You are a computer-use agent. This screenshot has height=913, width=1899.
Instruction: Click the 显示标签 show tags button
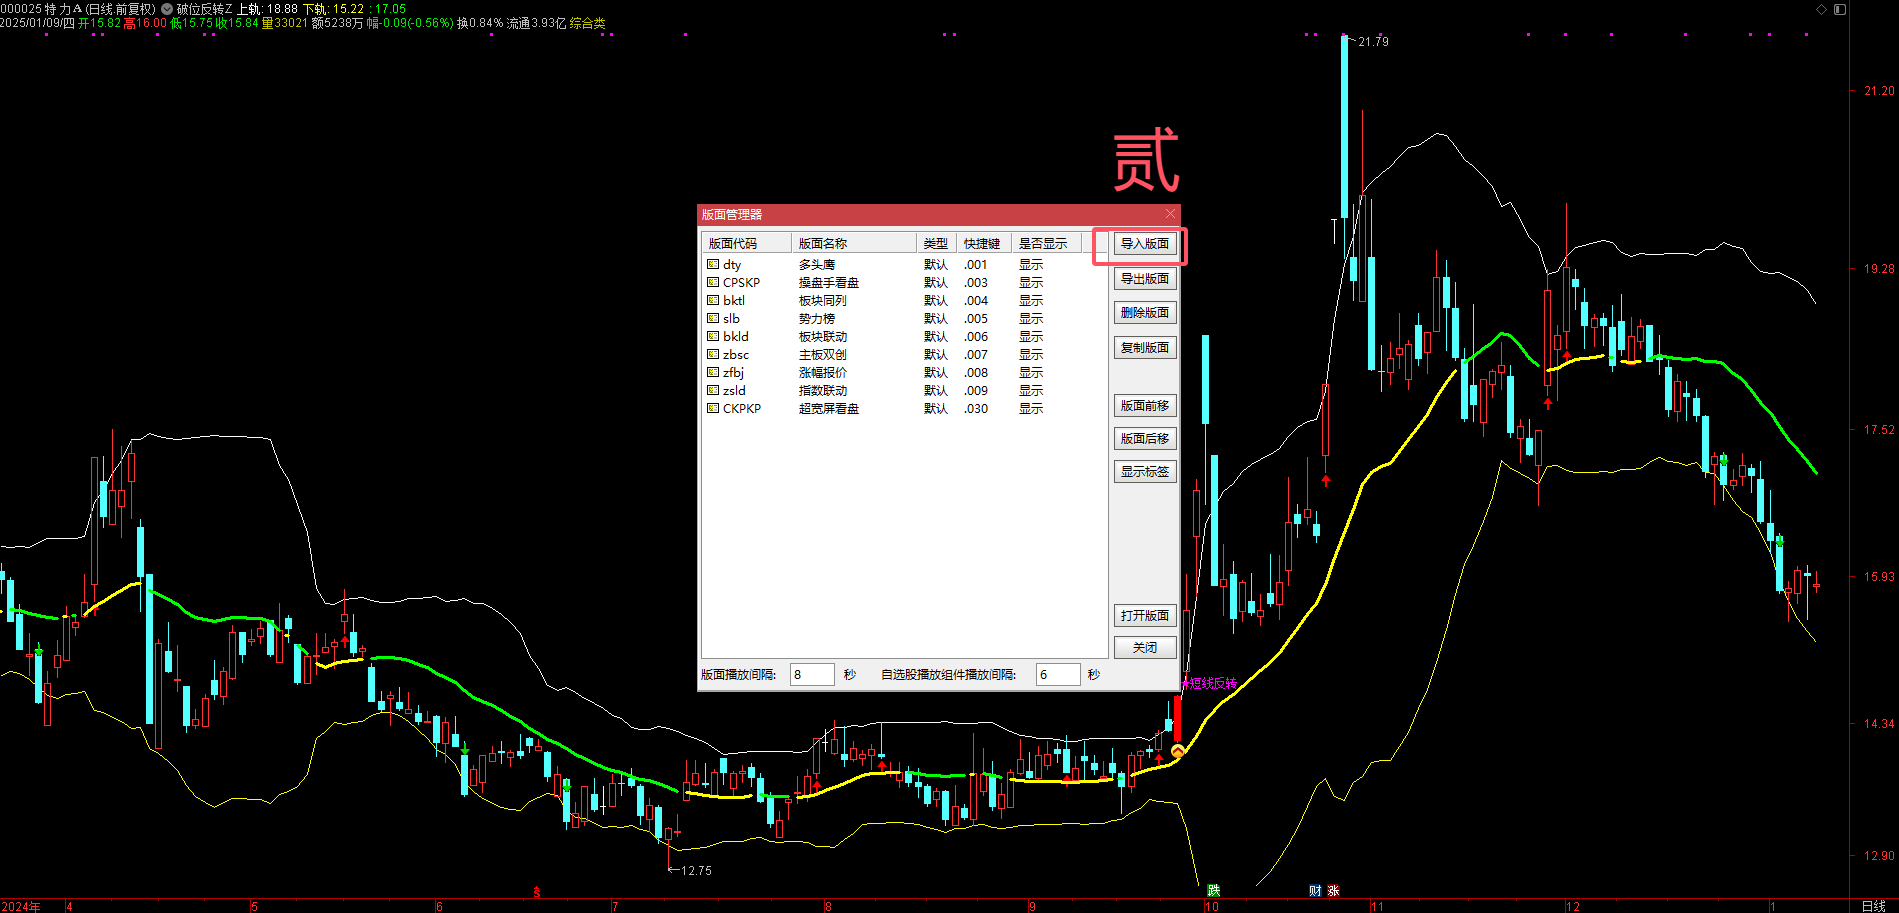coord(1145,472)
